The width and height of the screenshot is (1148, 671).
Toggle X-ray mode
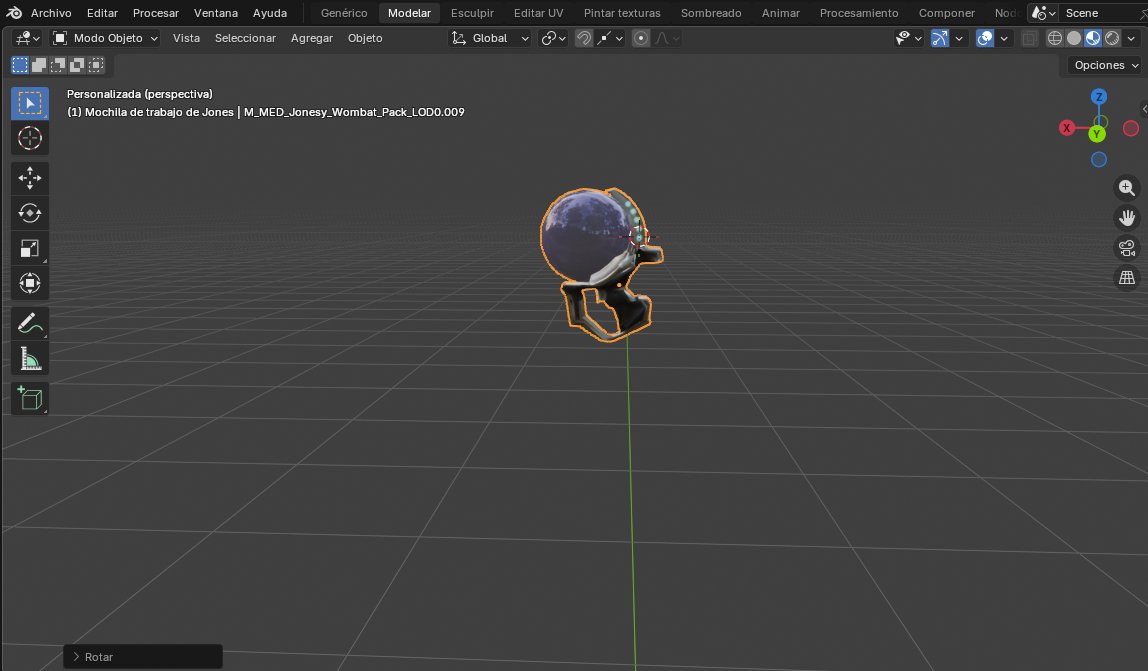(1029, 38)
